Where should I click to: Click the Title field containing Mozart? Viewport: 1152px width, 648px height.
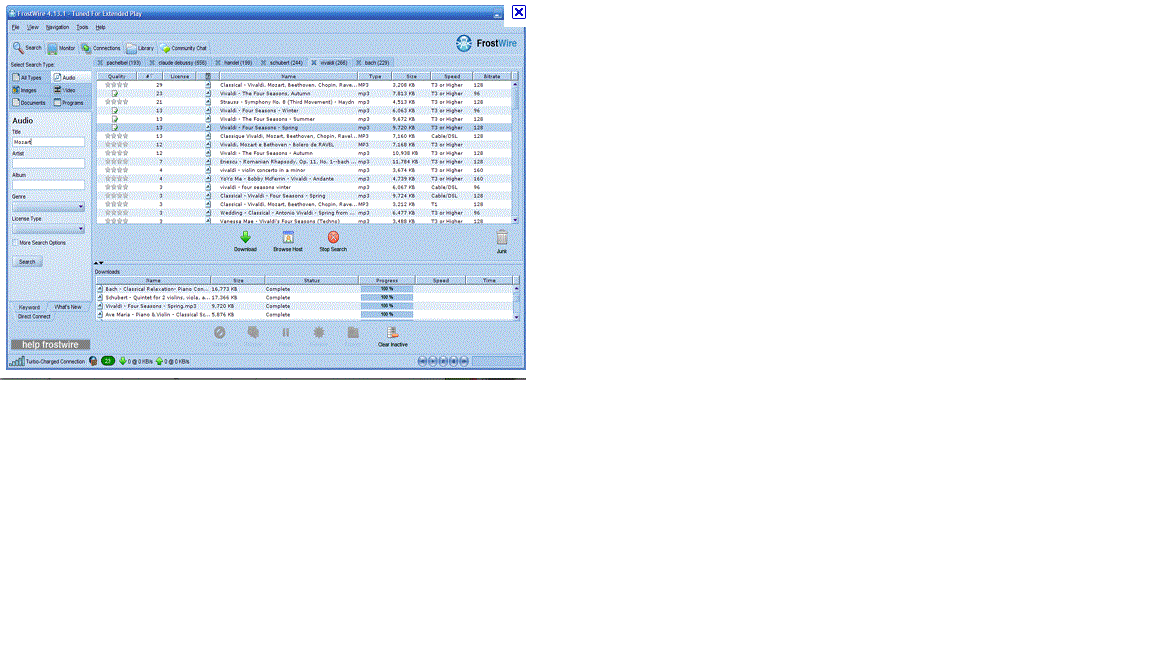coord(48,142)
